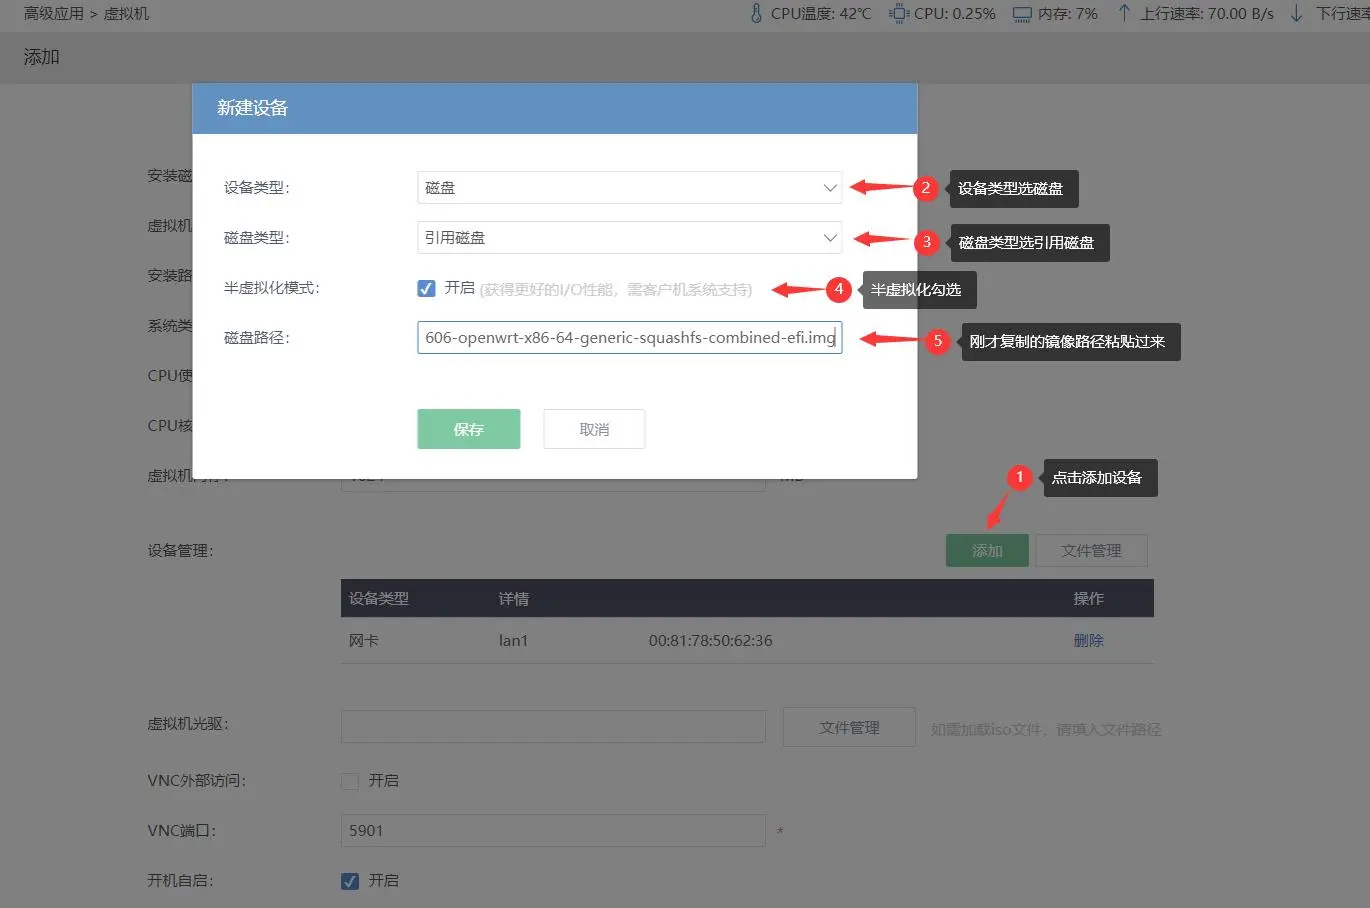Select 虚拟机 in the breadcrumb
Viewport: 1370px width, 908px height.
127,14
